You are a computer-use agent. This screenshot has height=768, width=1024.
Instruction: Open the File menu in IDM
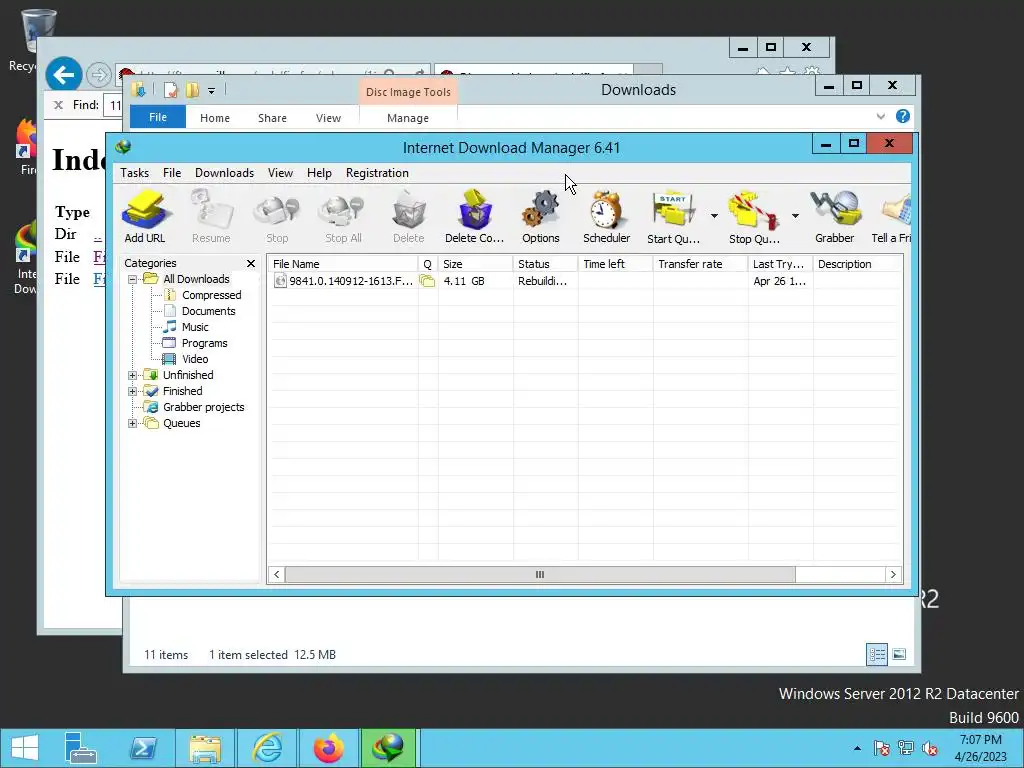point(172,173)
